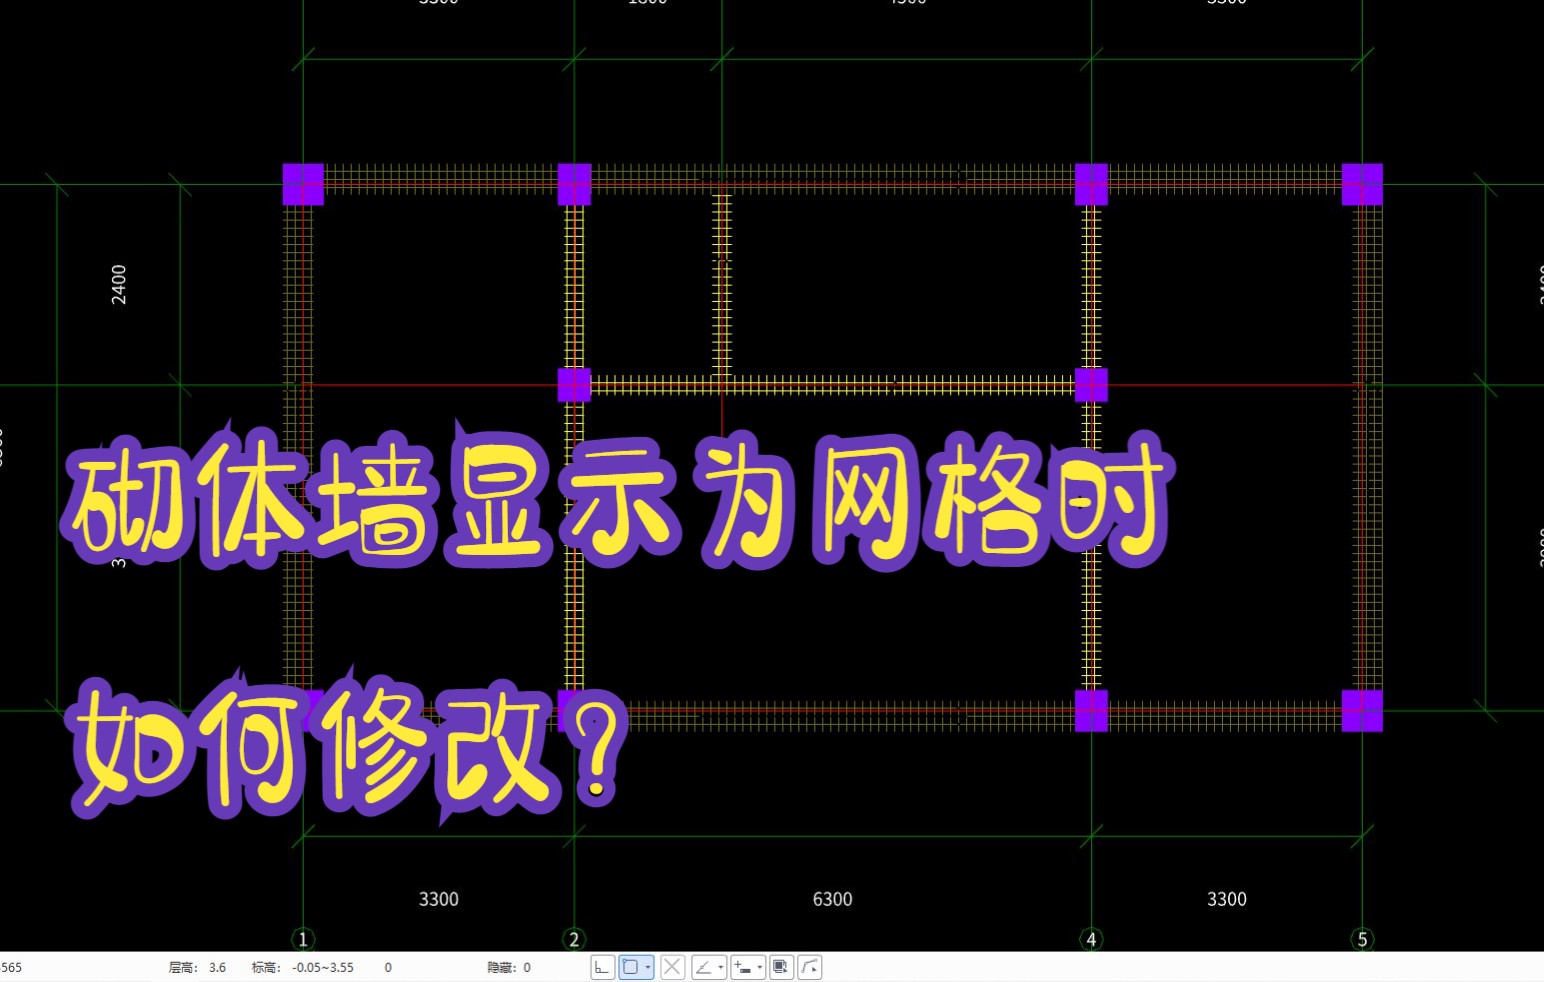
Task: Toggle the X cancel-selection mode
Action: pyautogui.click(x=672, y=967)
